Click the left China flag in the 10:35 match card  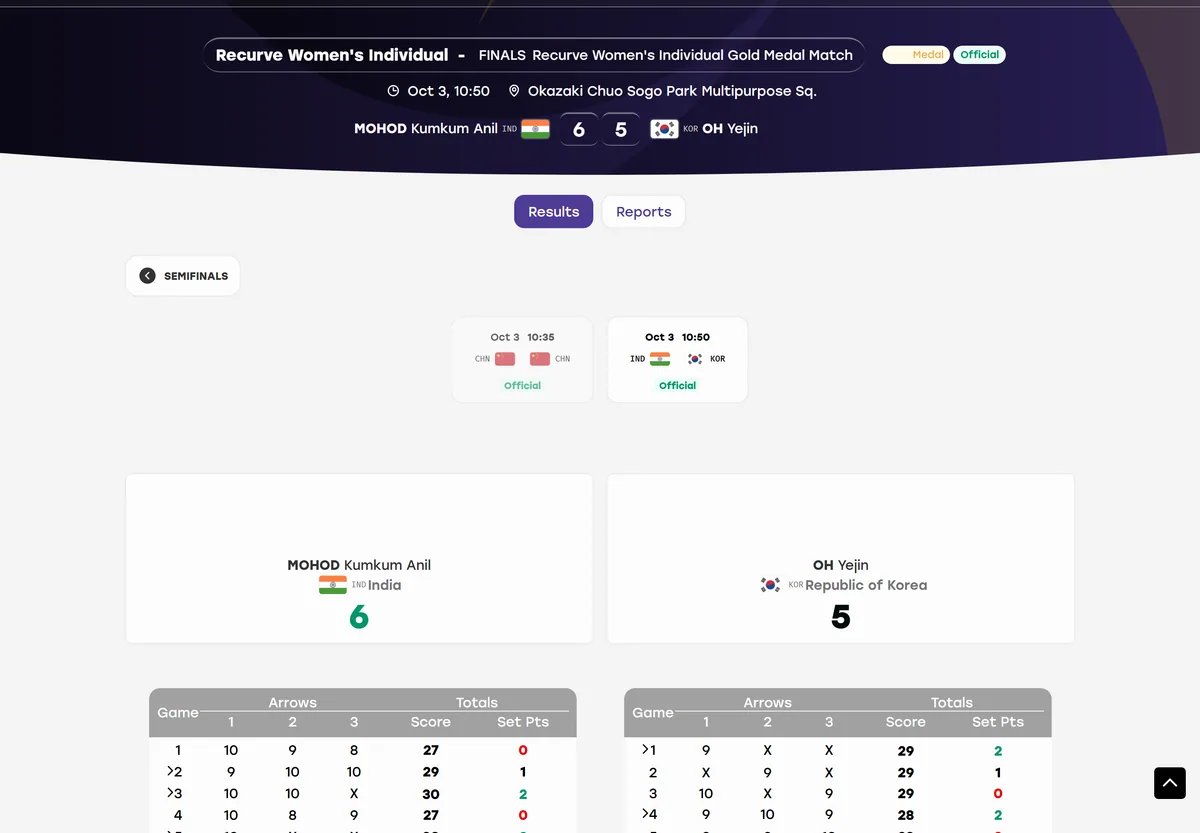tap(505, 359)
